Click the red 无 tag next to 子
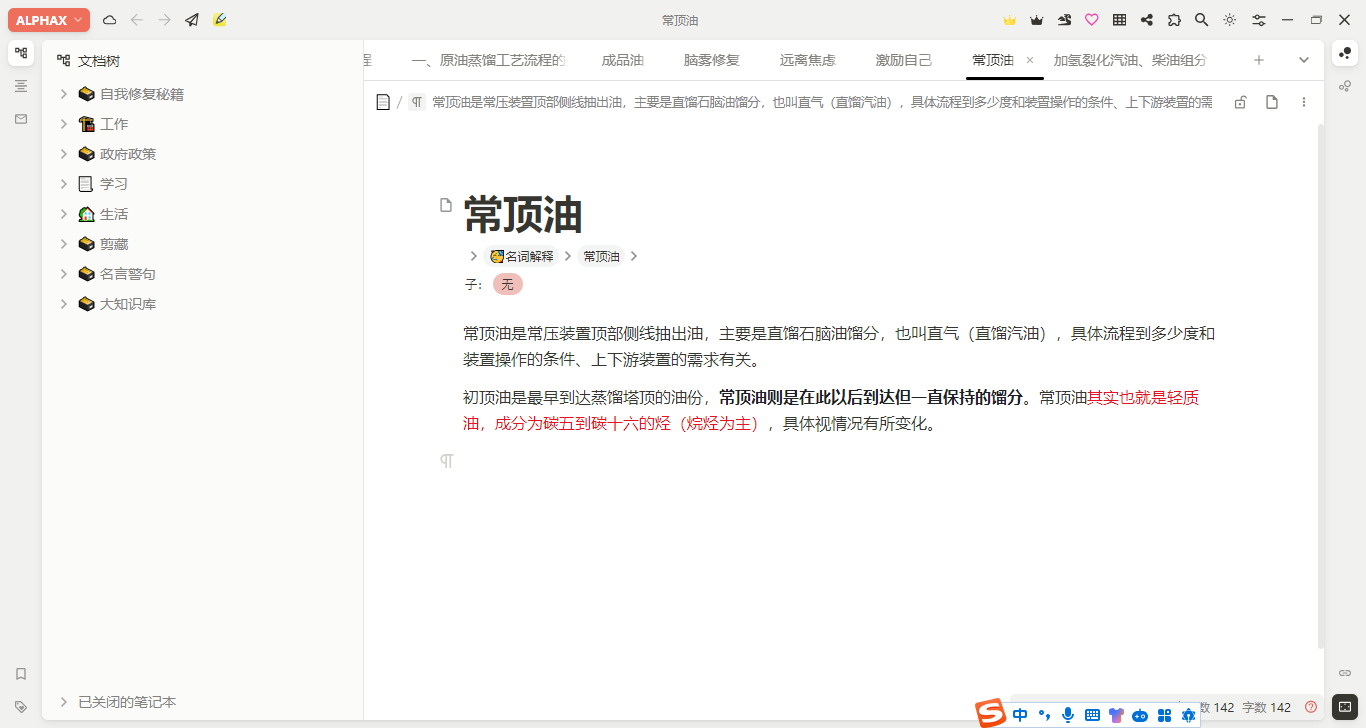The image size is (1366, 728). tap(507, 284)
